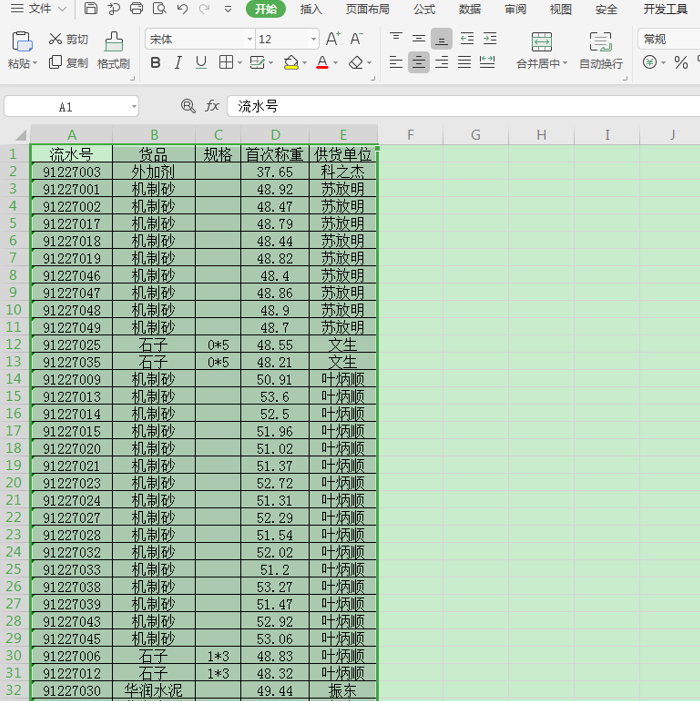This screenshot has height=701, width=700.
Task: Apply cell borders icon
Action: point(226,63)
